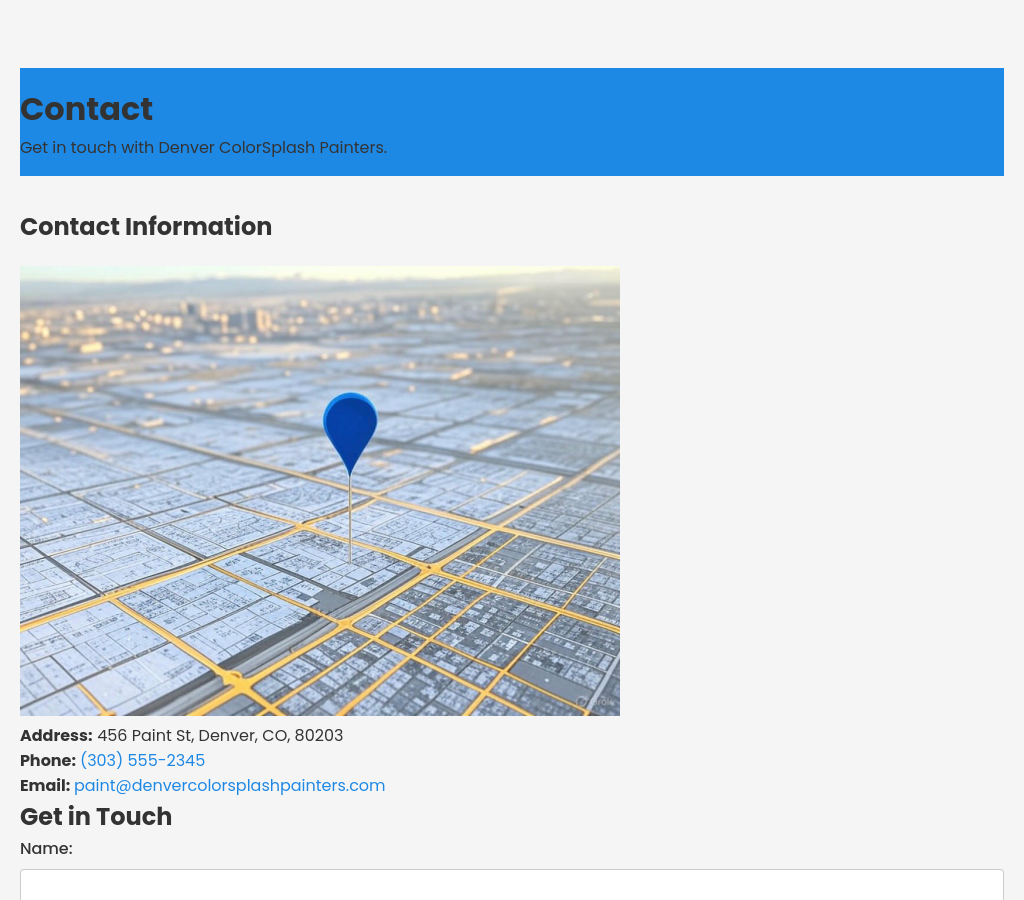Click the "456 Paint St, Denver" address text

[219, 736]
